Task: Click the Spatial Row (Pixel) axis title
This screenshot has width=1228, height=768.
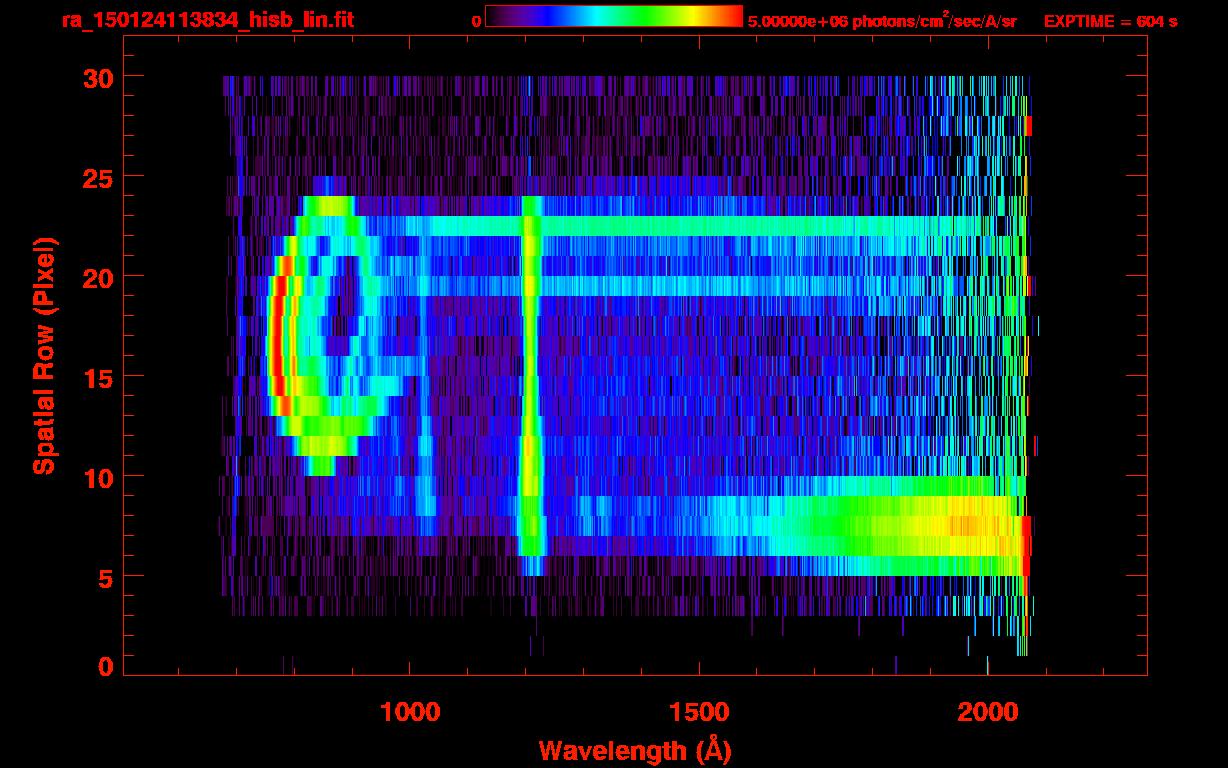Action: point(44,356)
